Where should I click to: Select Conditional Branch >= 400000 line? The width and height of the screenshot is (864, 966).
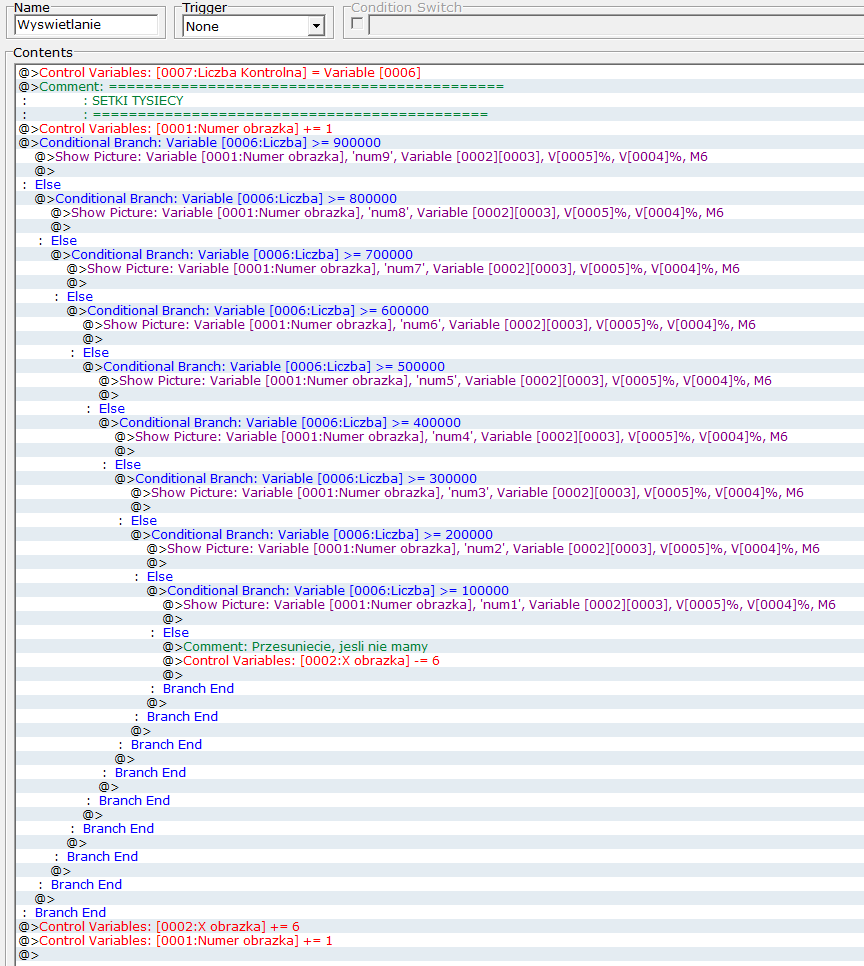(280, 423)
